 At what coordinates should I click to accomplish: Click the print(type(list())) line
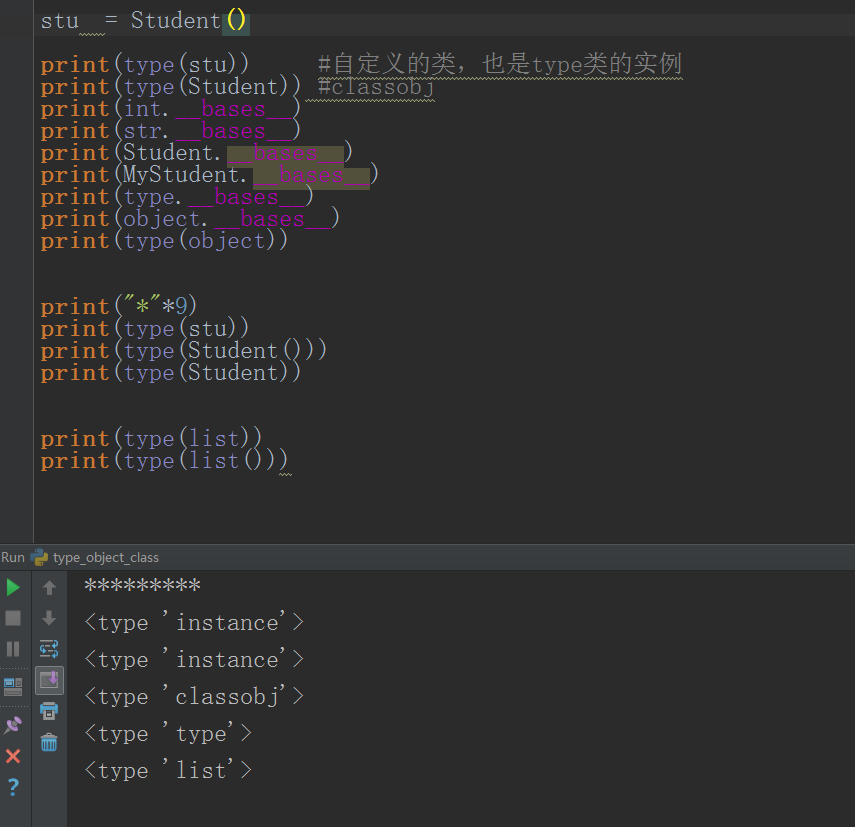(x=164, y=461)
